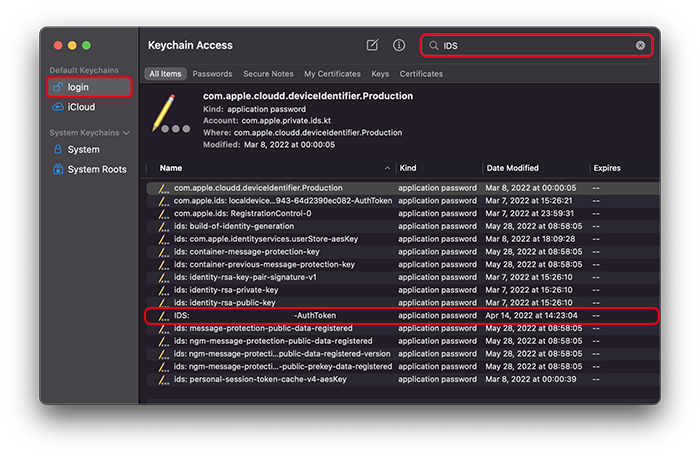Click pencil icon of identity-rsa-private-key row
The height and width of the screenshot is (457, 700).
pyautogui.click(x=163, y=291)
